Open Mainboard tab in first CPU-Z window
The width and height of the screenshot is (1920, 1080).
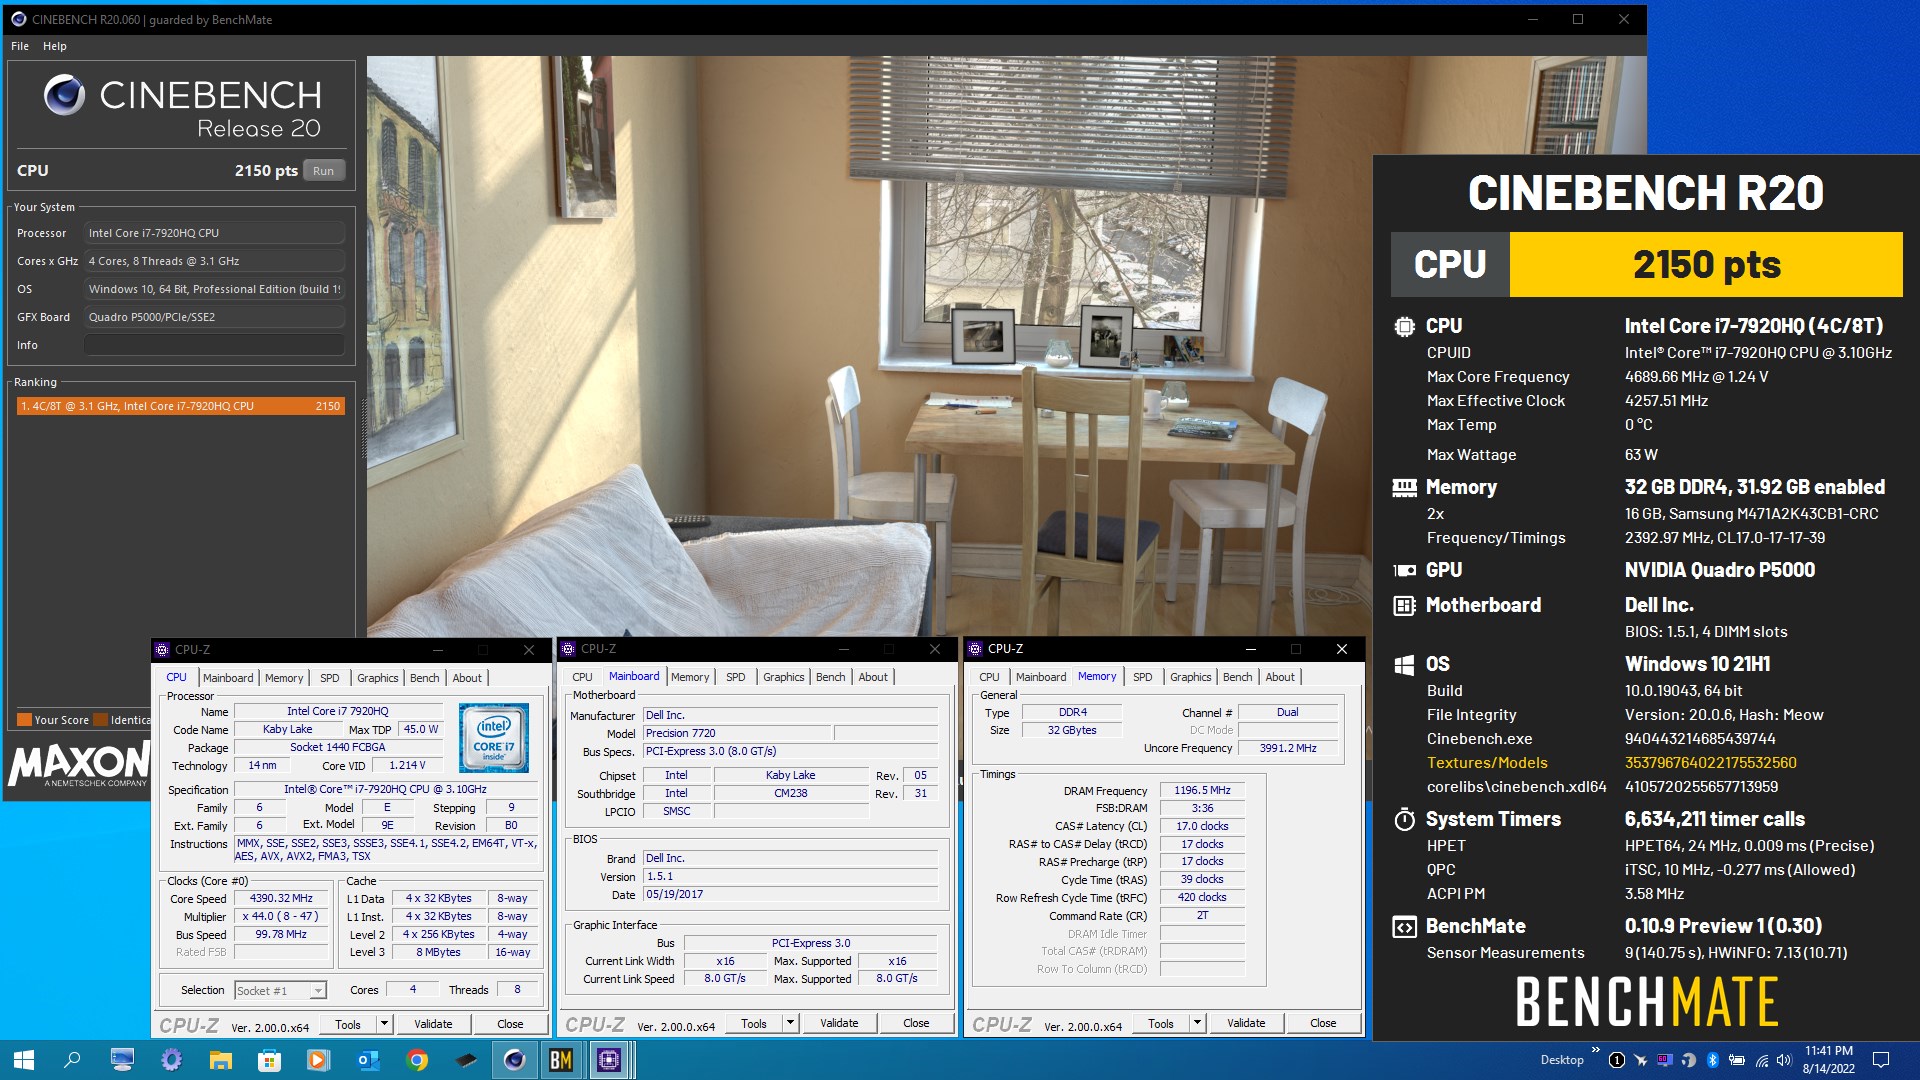tap(228, 678)
